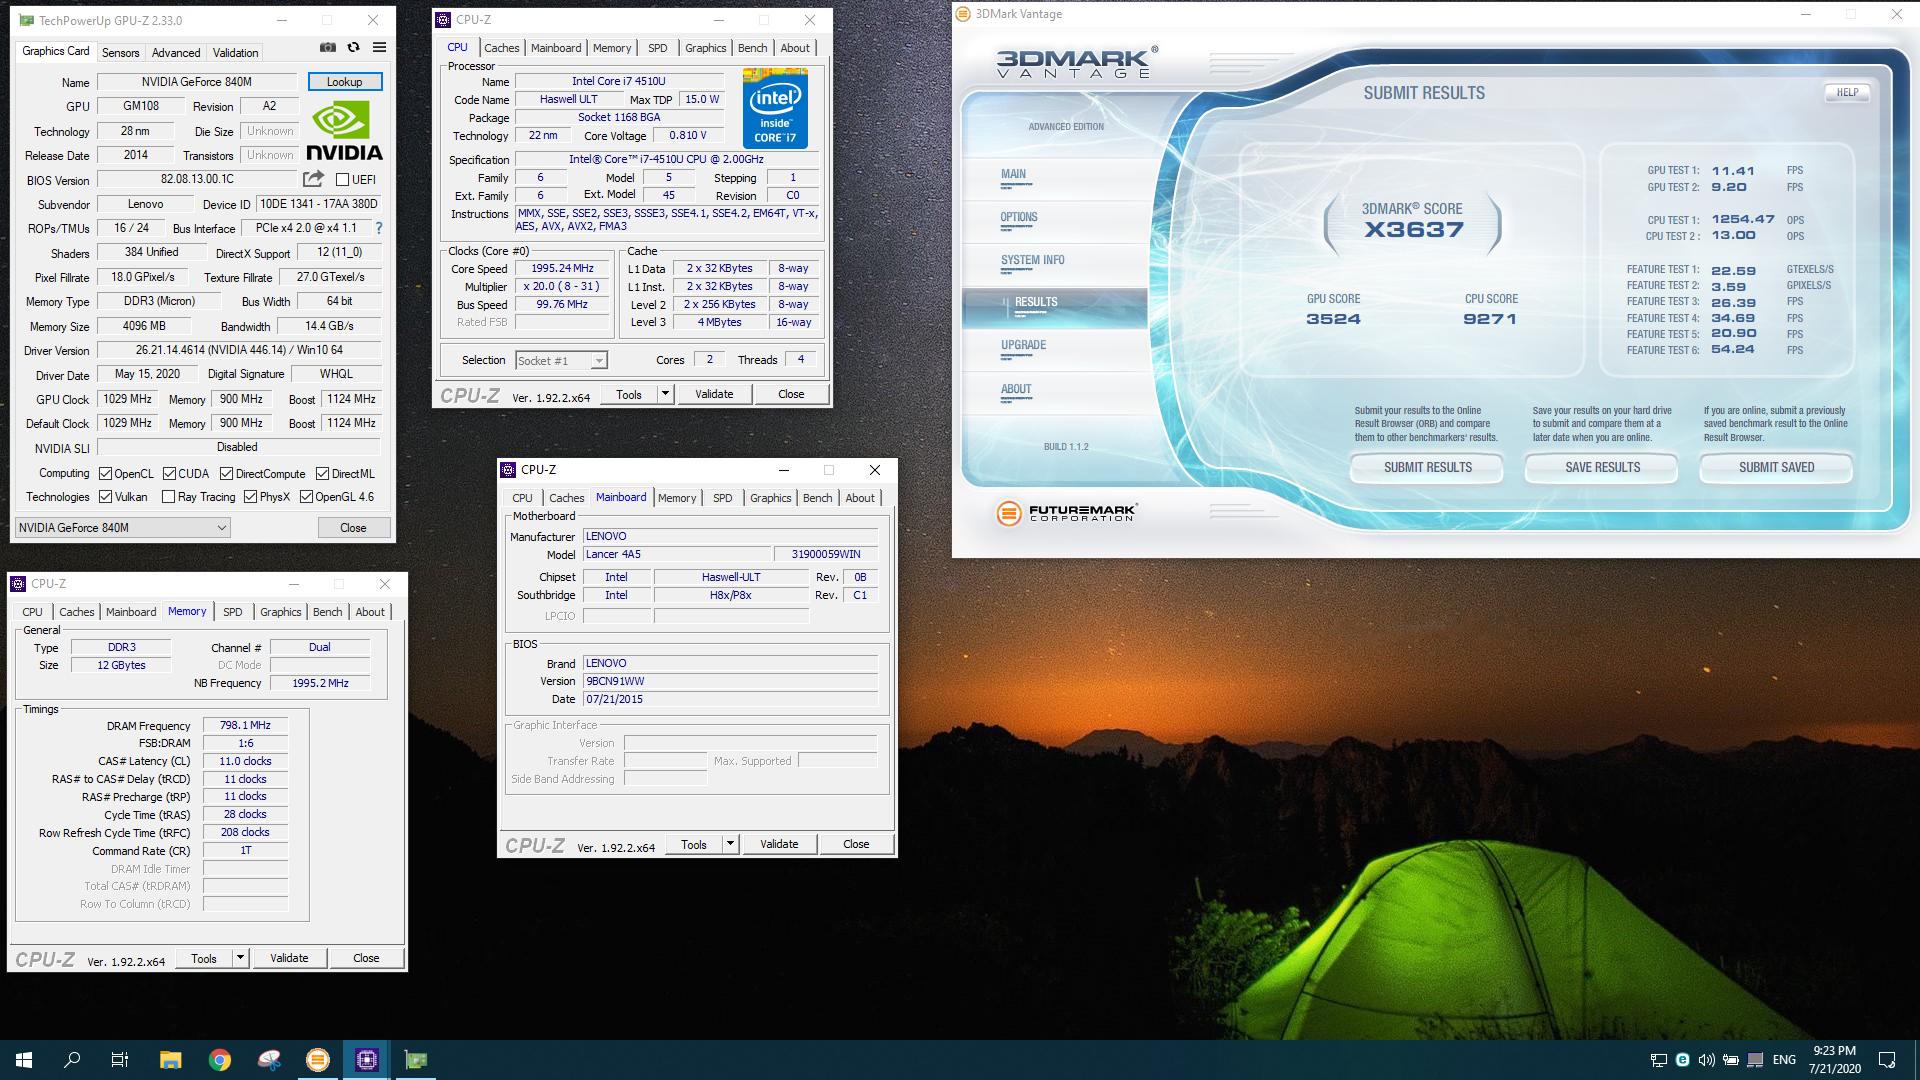The width and height of the screenshot is (1920, 1080).
Task: Click the GPU-Z screenshot camera icon
Action: [x=328, y=47]
